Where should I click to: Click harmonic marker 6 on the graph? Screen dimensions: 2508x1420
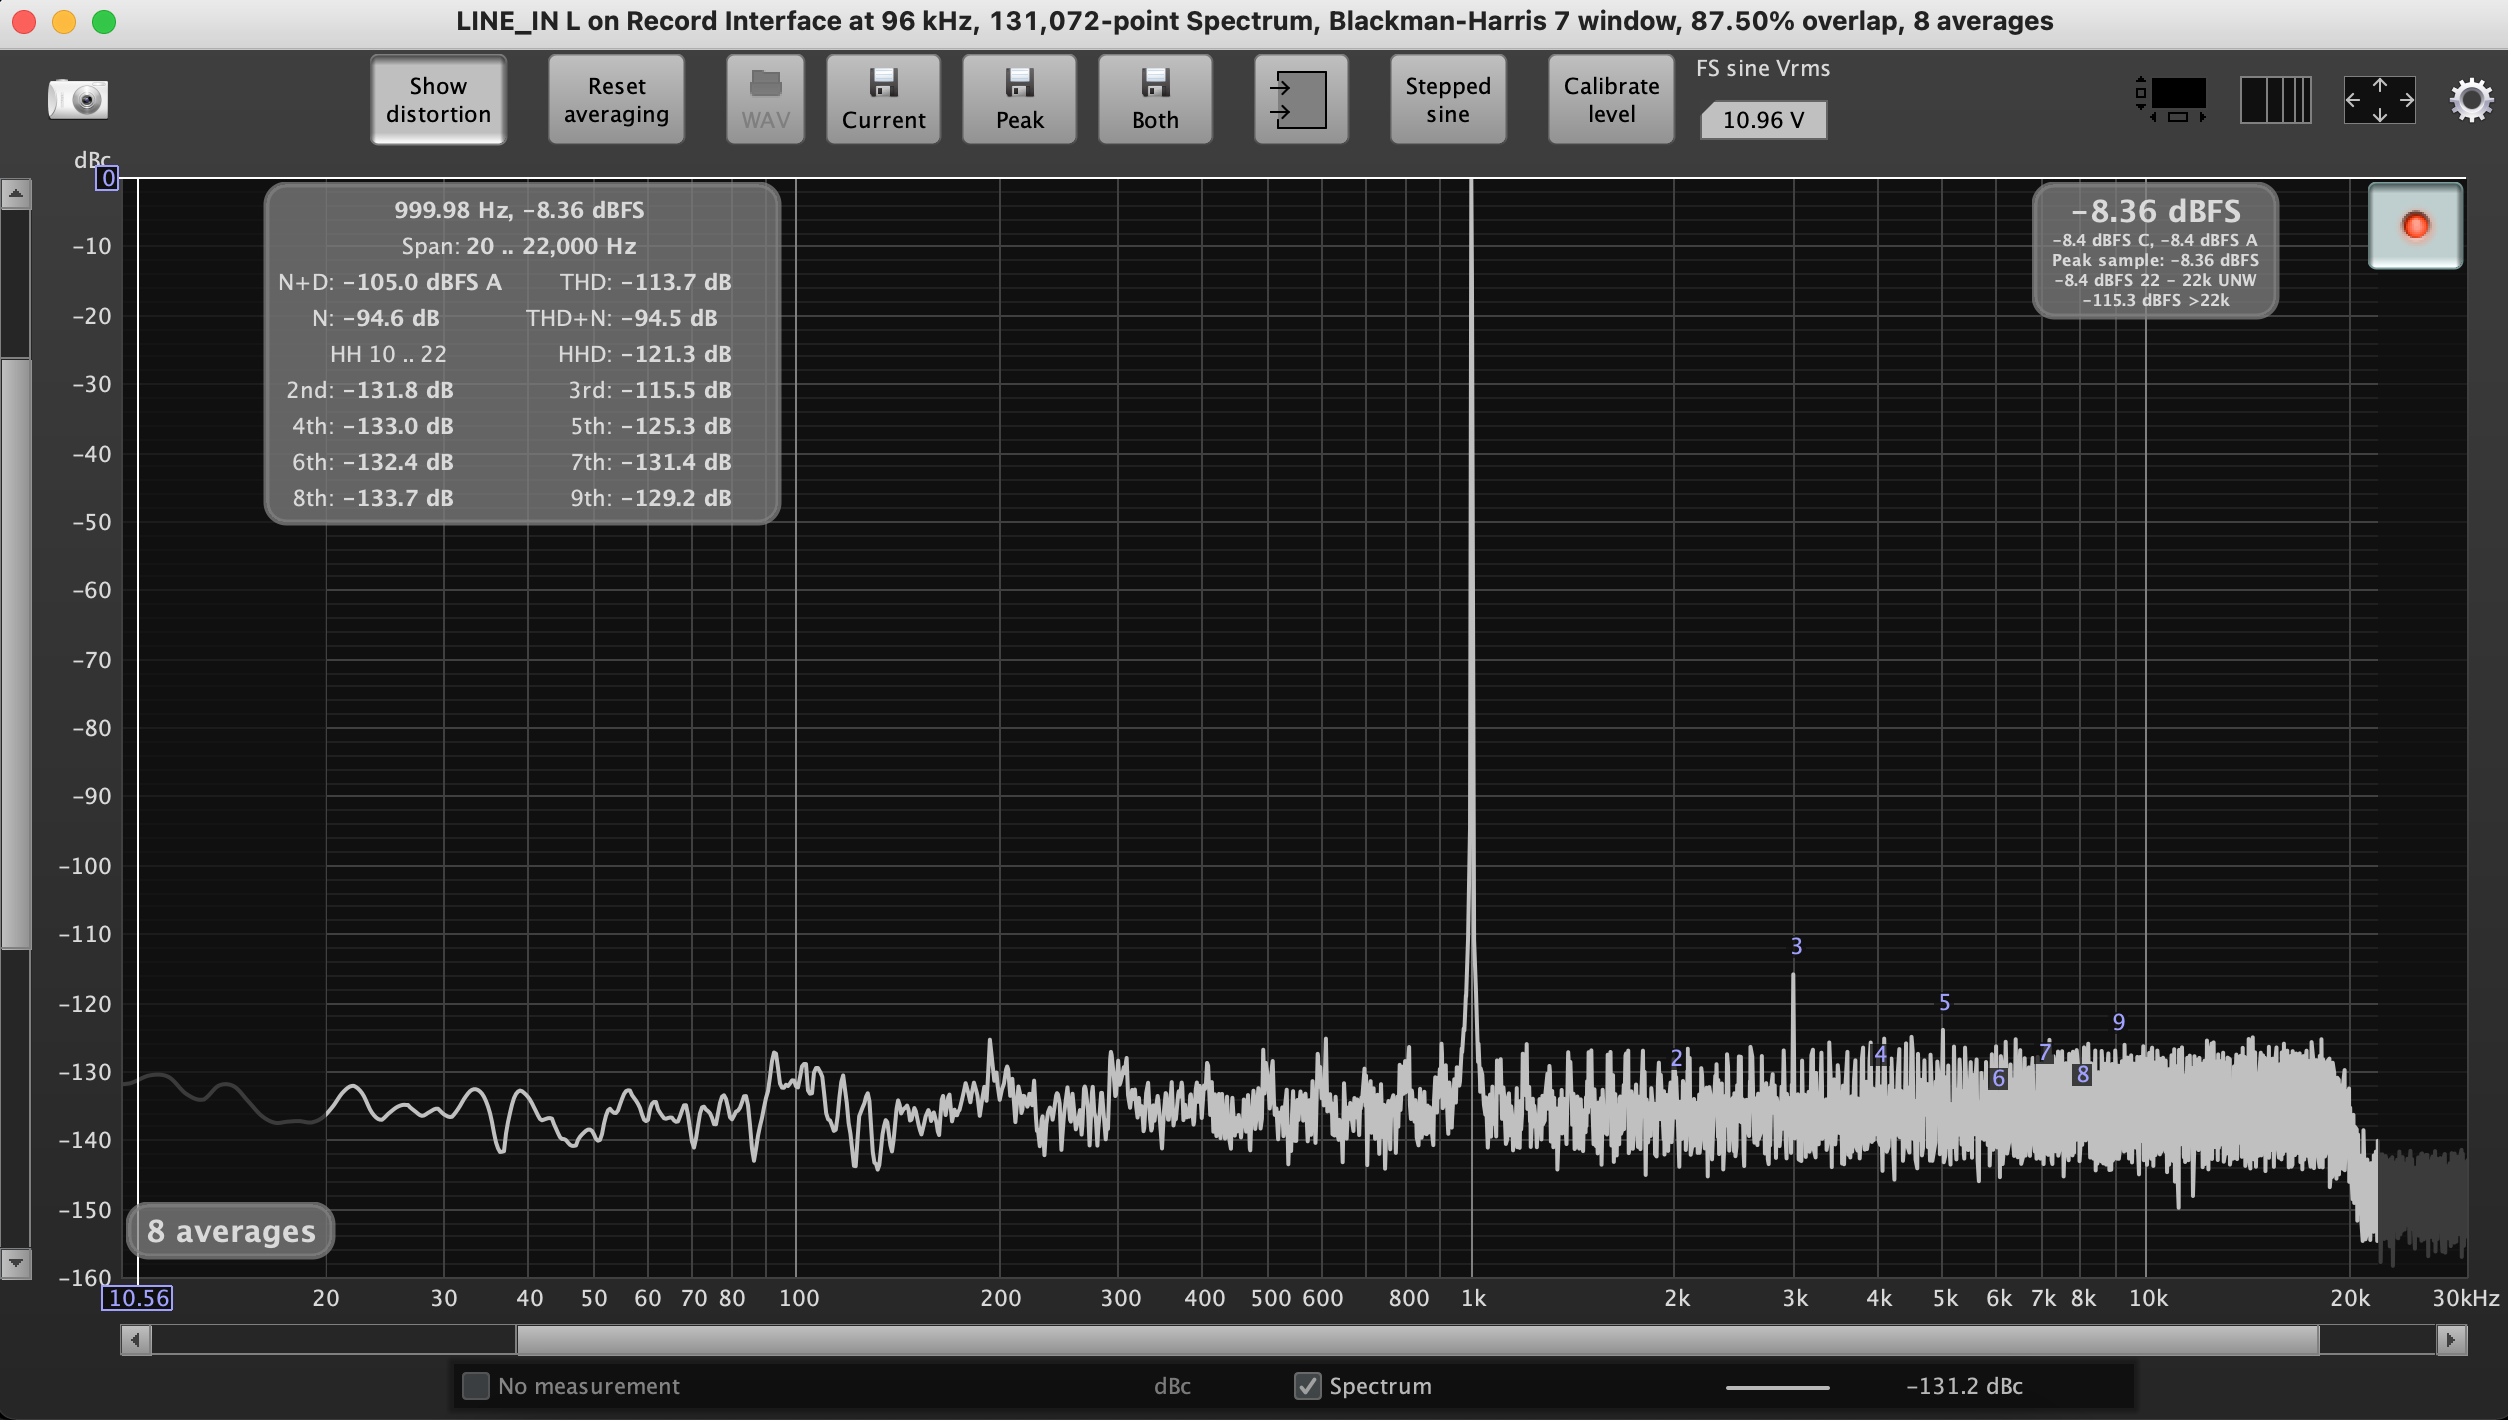coord(1998,1078)
